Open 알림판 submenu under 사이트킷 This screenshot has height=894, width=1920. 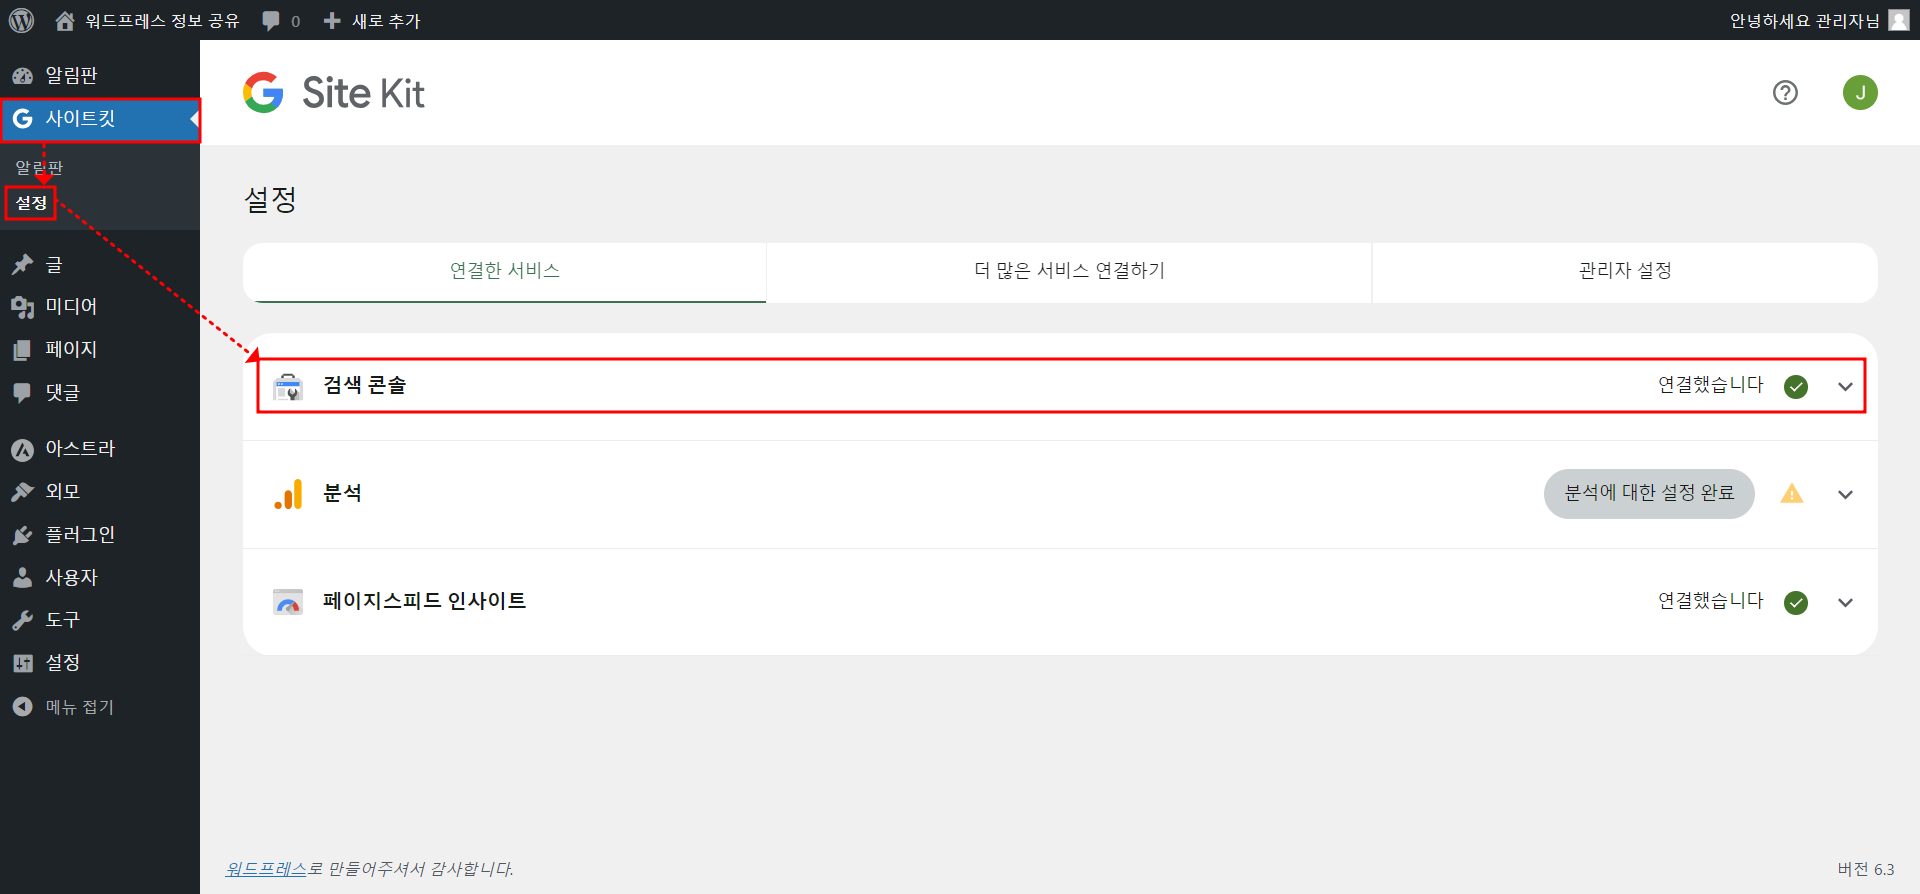(x=39, y=167)
